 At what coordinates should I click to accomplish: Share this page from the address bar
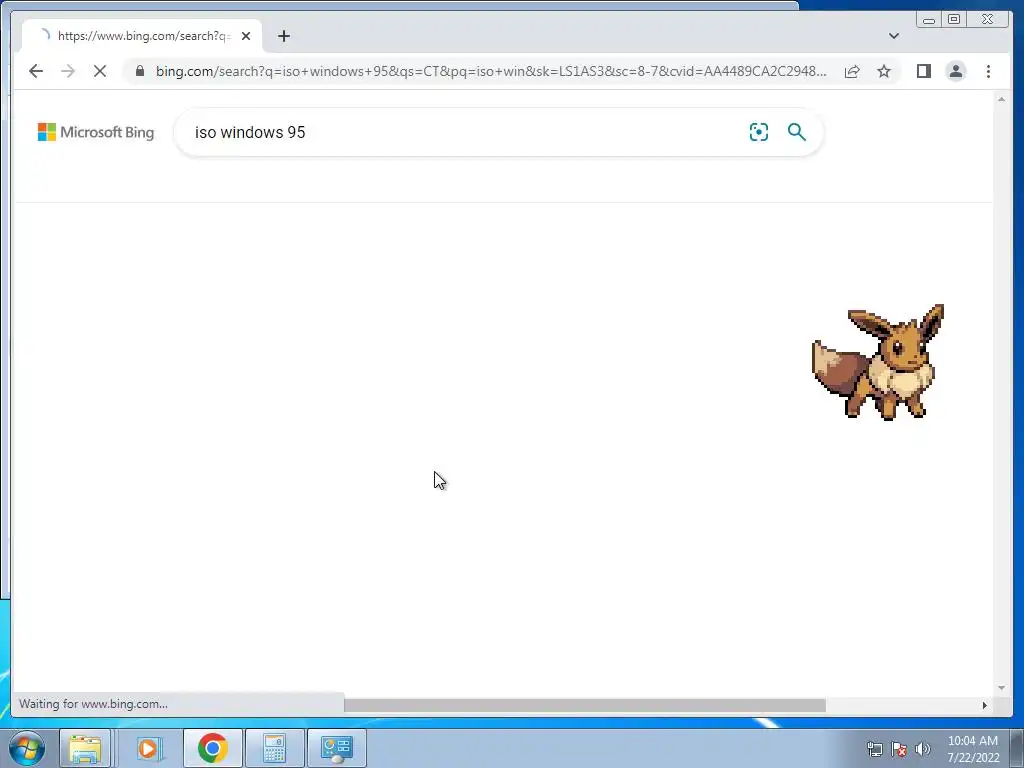852,71
